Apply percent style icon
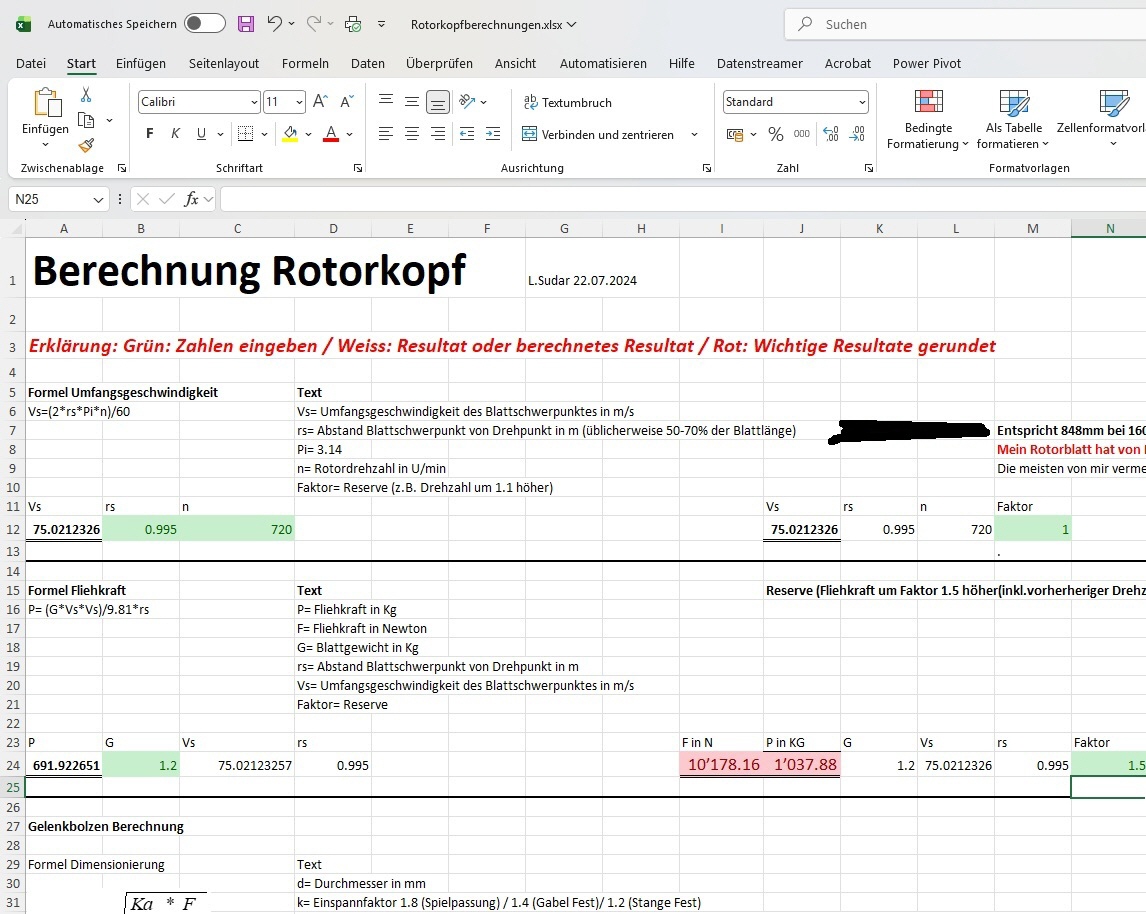 pos(776,134)
